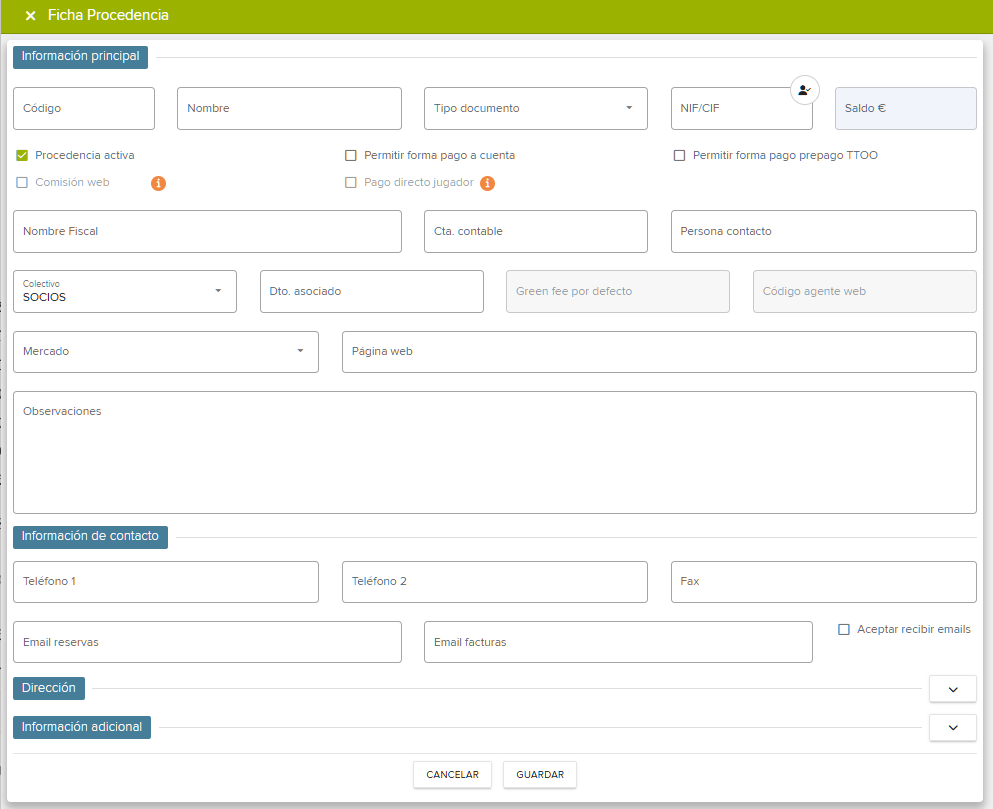The height and width of the screenshot is (809, 993).
Task: Click the Green fee por defecto field
Action: (618, 291)
